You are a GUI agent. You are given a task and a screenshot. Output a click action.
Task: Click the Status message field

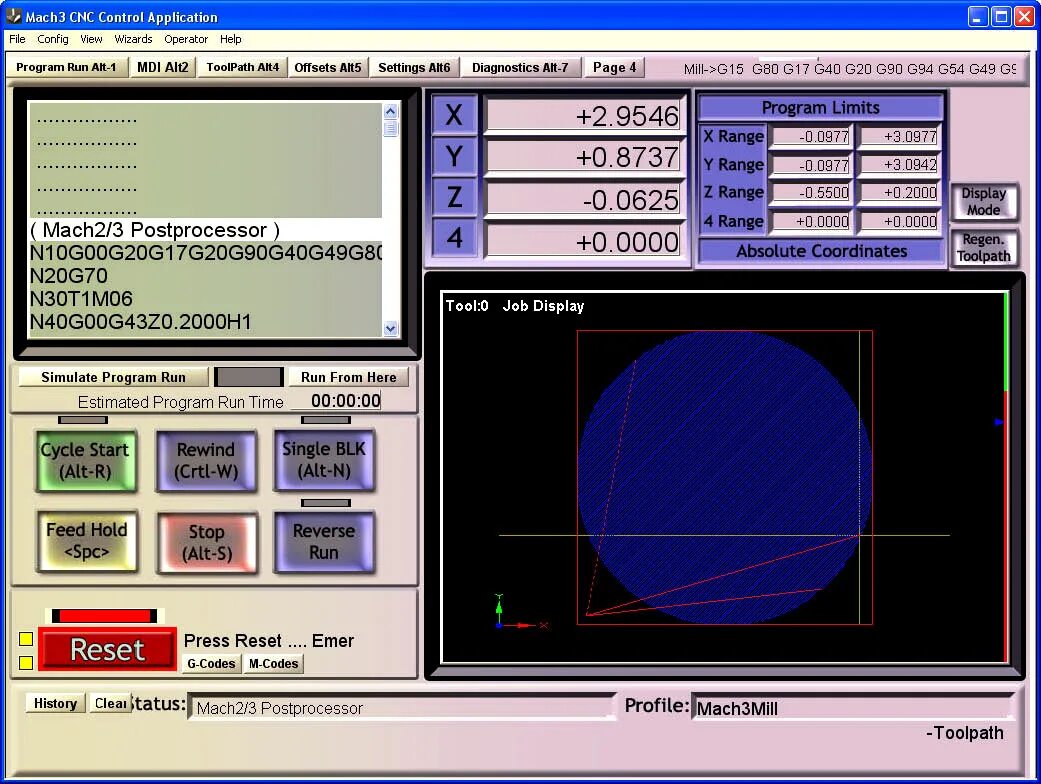402,708
